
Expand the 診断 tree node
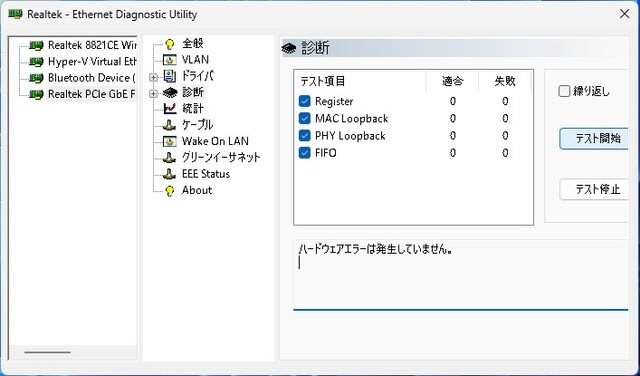153,93
